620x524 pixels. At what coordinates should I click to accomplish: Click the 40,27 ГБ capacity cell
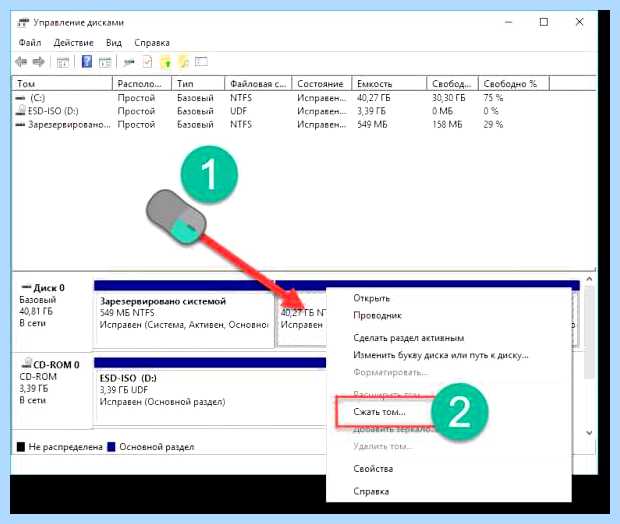click(373, 98)
